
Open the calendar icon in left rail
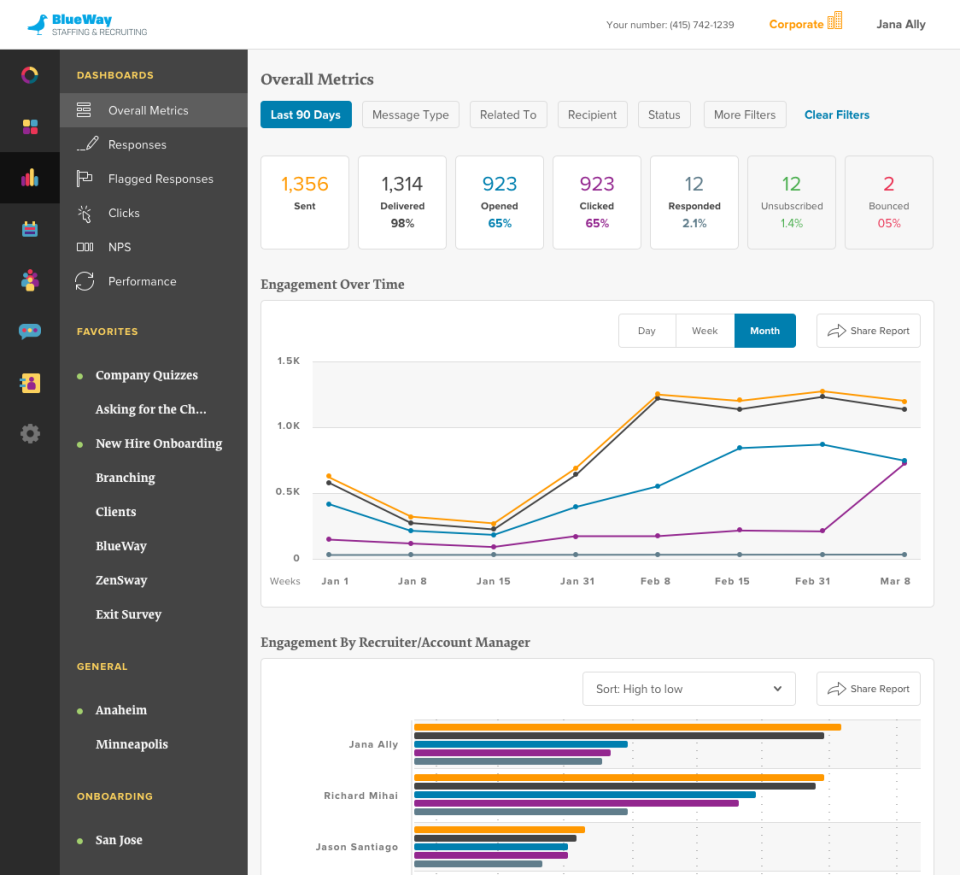tap(30, 229)
